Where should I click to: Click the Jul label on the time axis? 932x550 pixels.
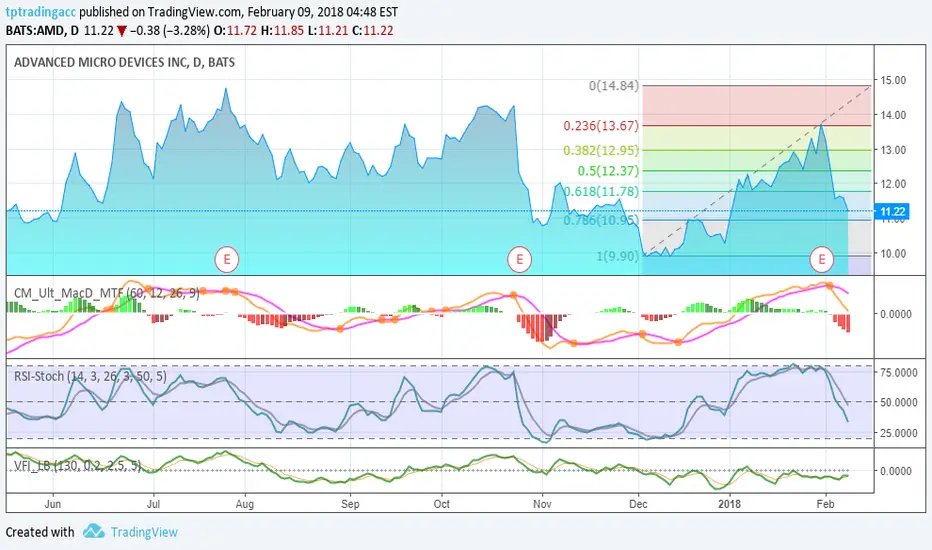[153, 504]
